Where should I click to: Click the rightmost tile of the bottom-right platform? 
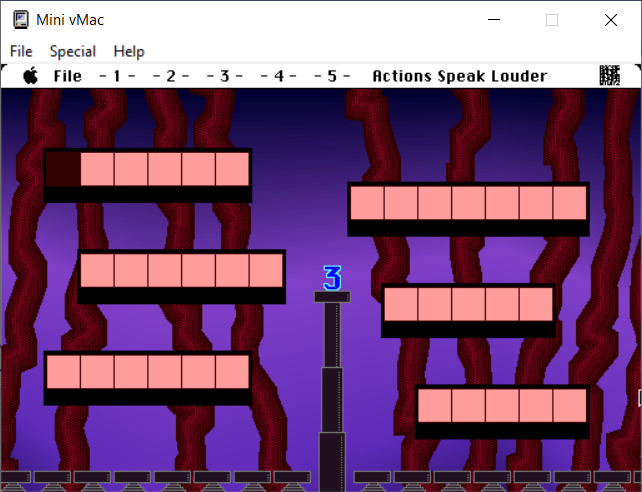click(570, 406)
